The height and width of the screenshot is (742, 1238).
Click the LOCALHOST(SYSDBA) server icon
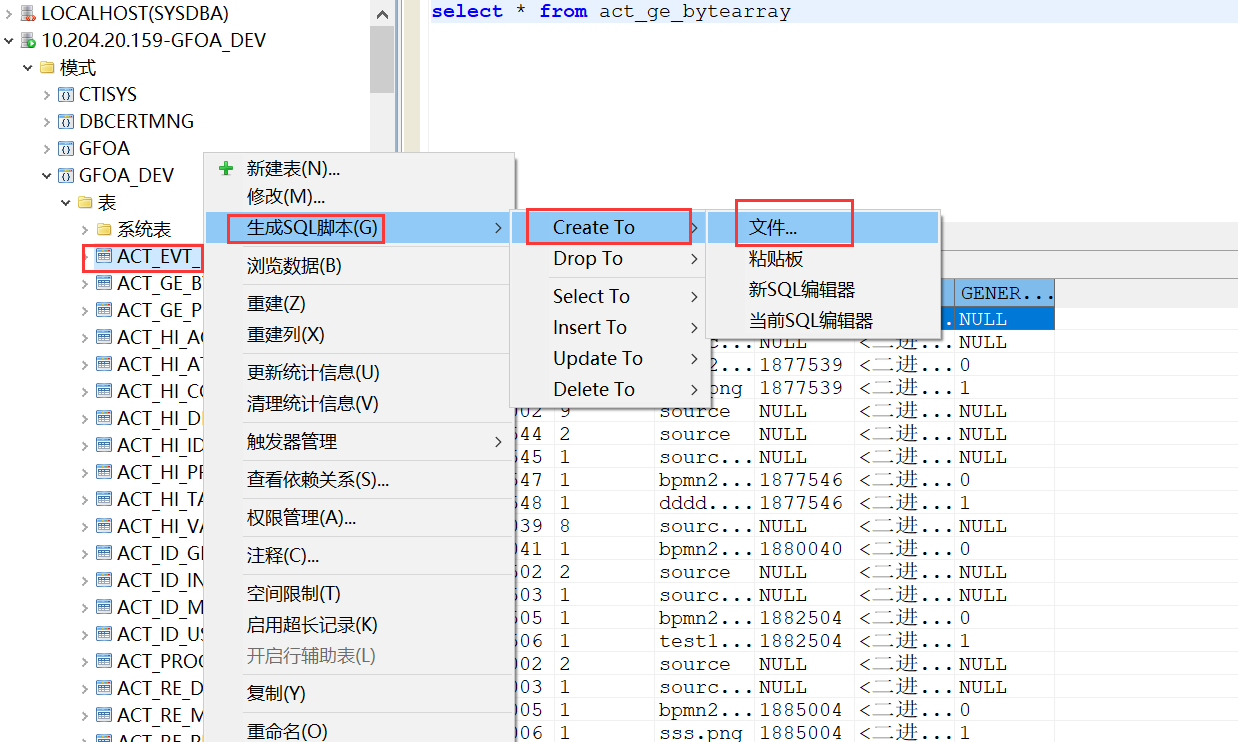click(x=28, y=14)
